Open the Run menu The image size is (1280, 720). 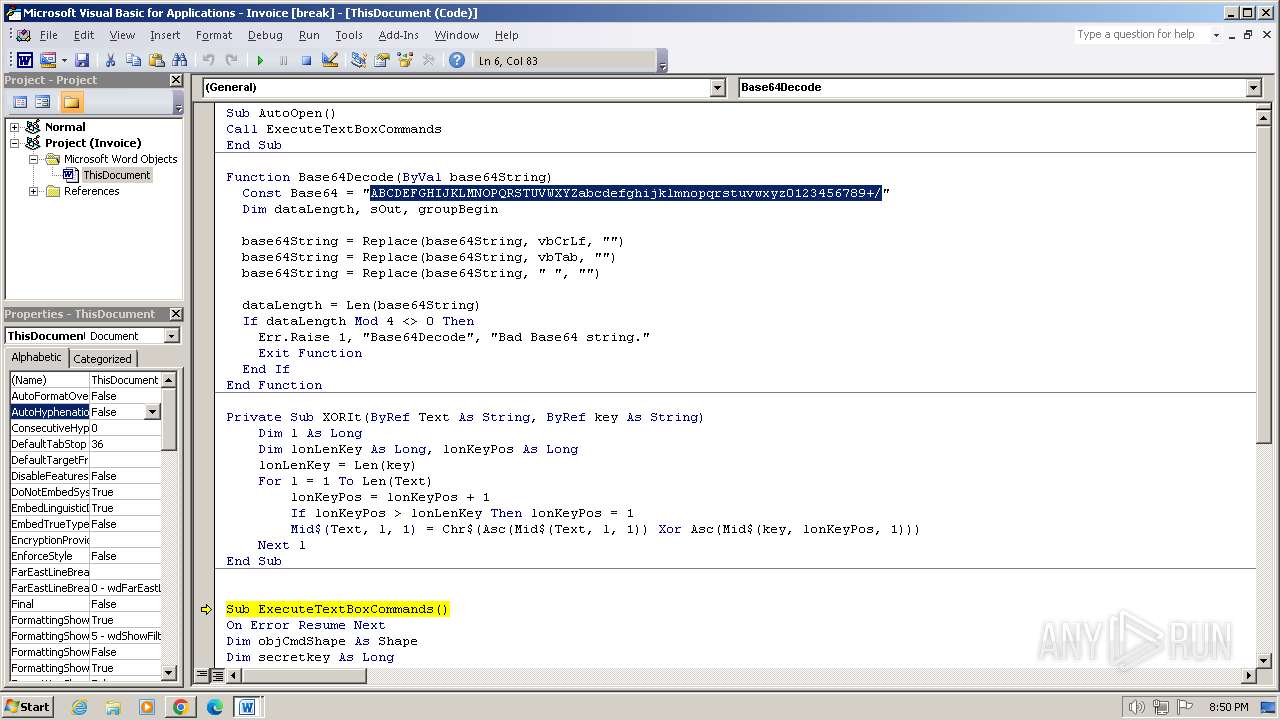309,35
